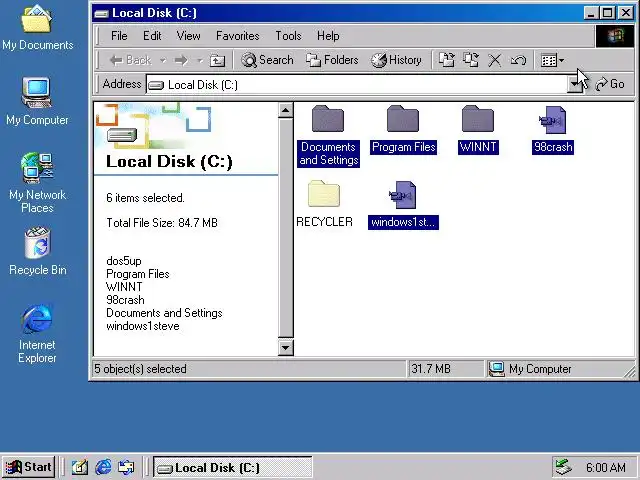Click the Back navigation button
640x480 pixels.
(131, 60)
